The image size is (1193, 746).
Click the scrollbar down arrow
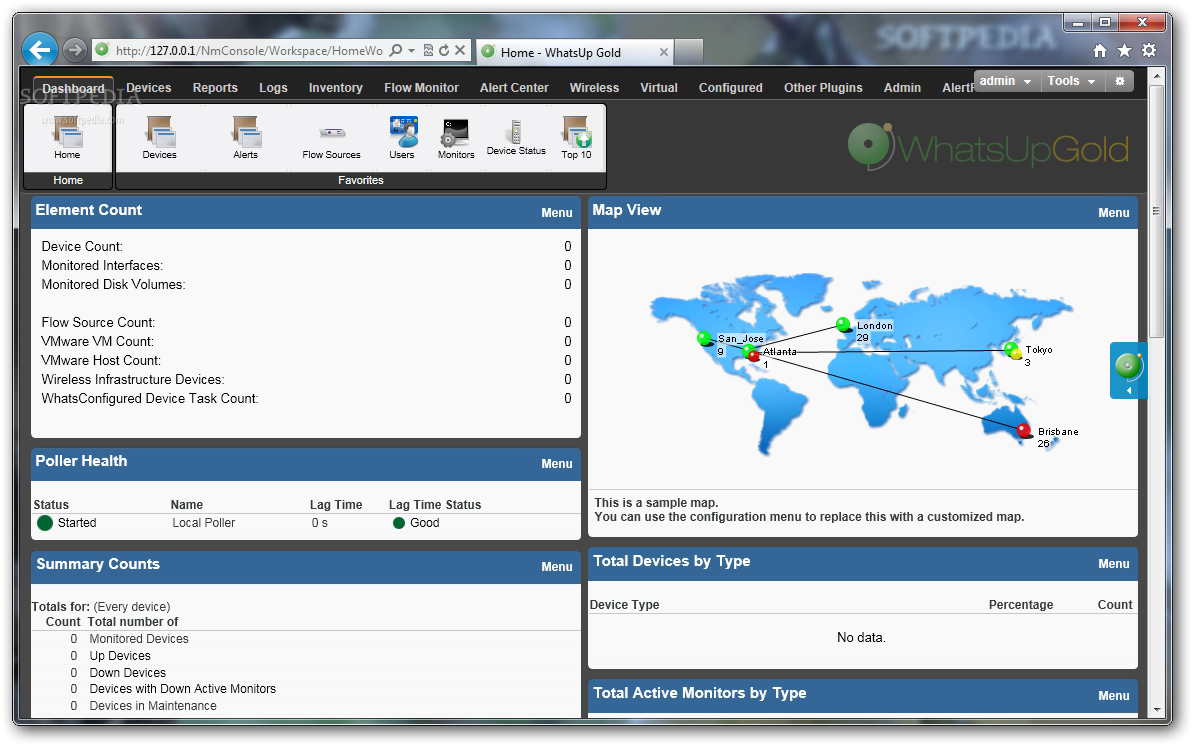click(1156, 709)
